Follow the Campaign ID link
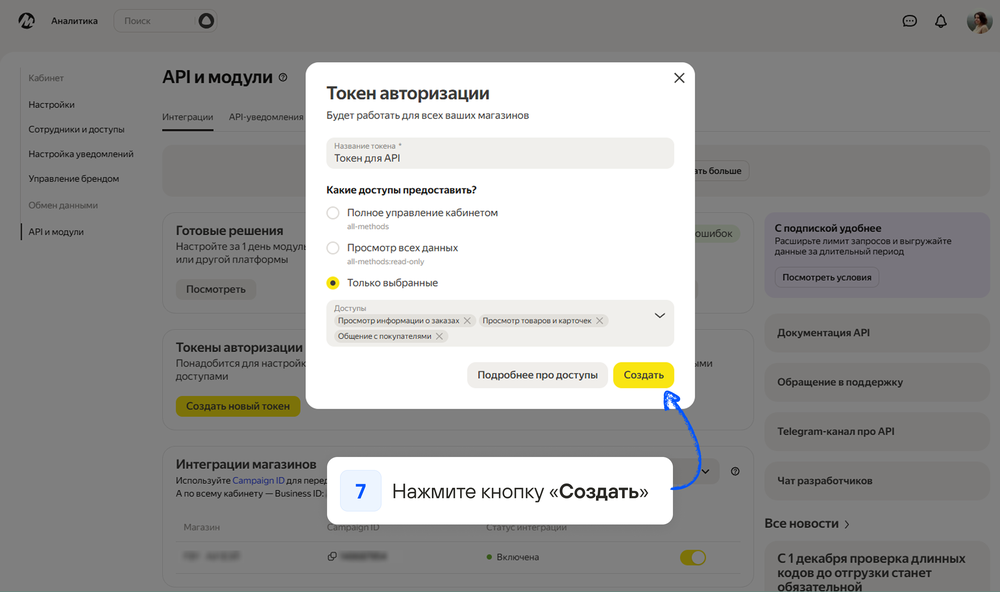Image resolution: width=1000 pixels, height=592 pixels. coord(258,480)
